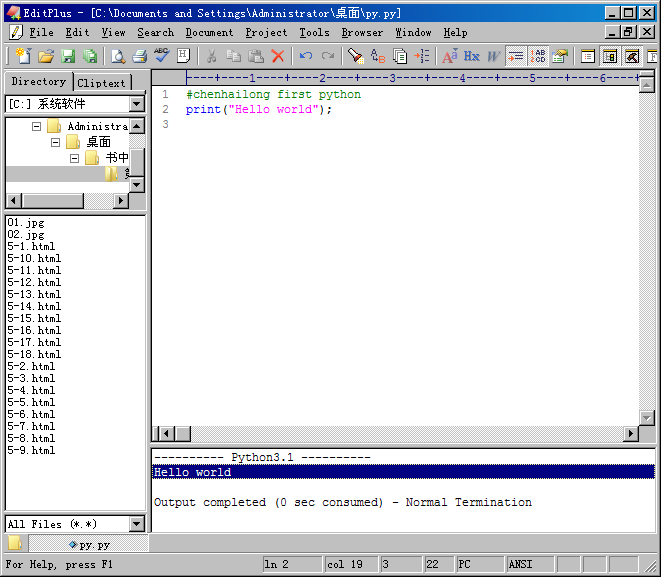Select file 5-15.html in the file list
The image size is (661, 577).
pos(34,318)
